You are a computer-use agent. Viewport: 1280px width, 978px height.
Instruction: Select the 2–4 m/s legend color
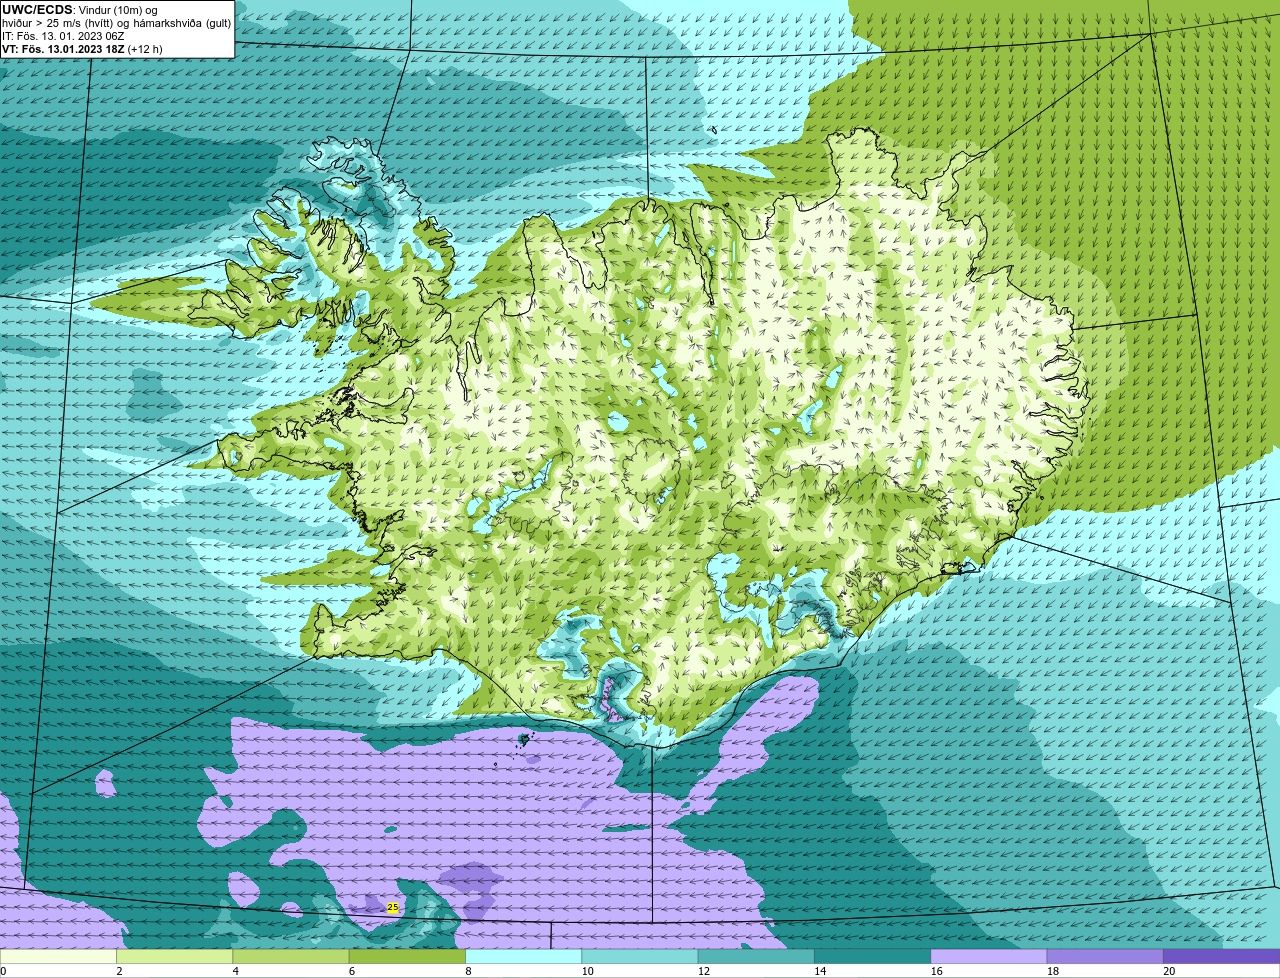pos(175,957)
